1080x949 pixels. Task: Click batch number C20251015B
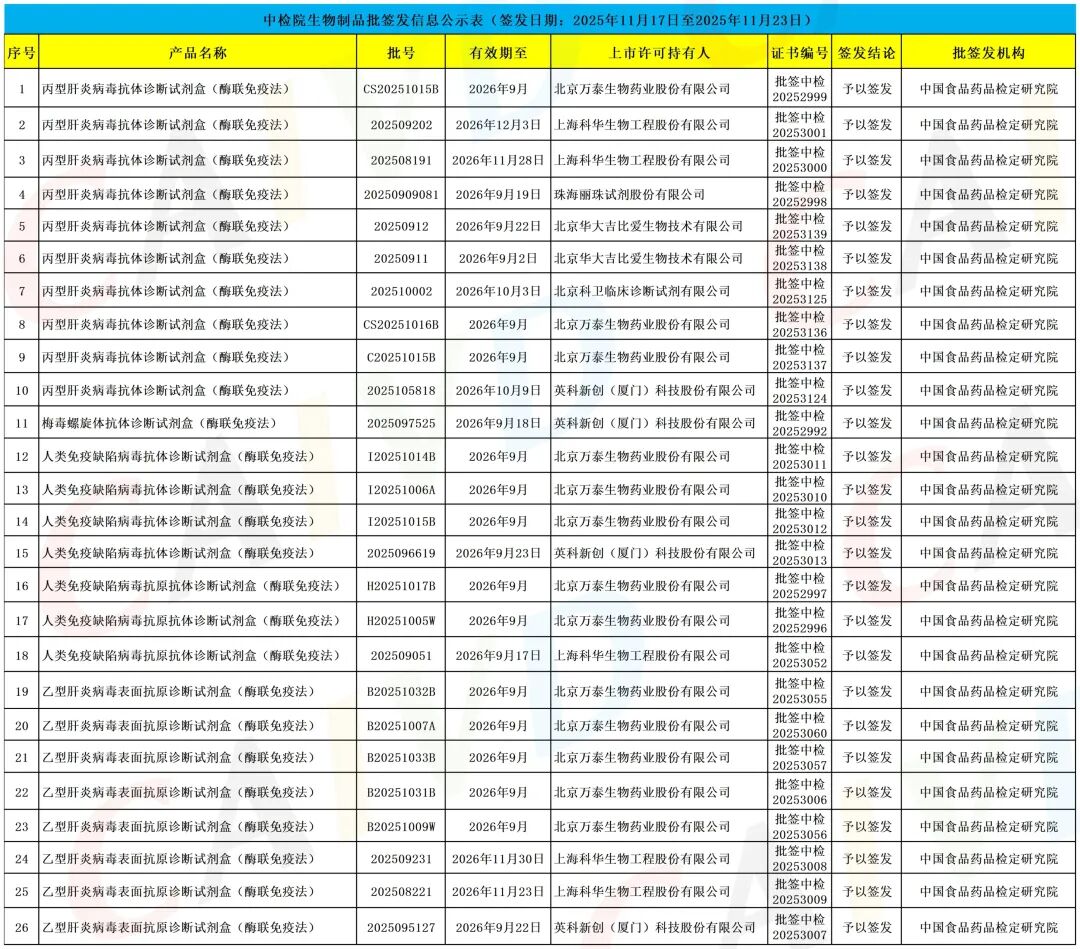pyautogui.click(x=401, y=357)
